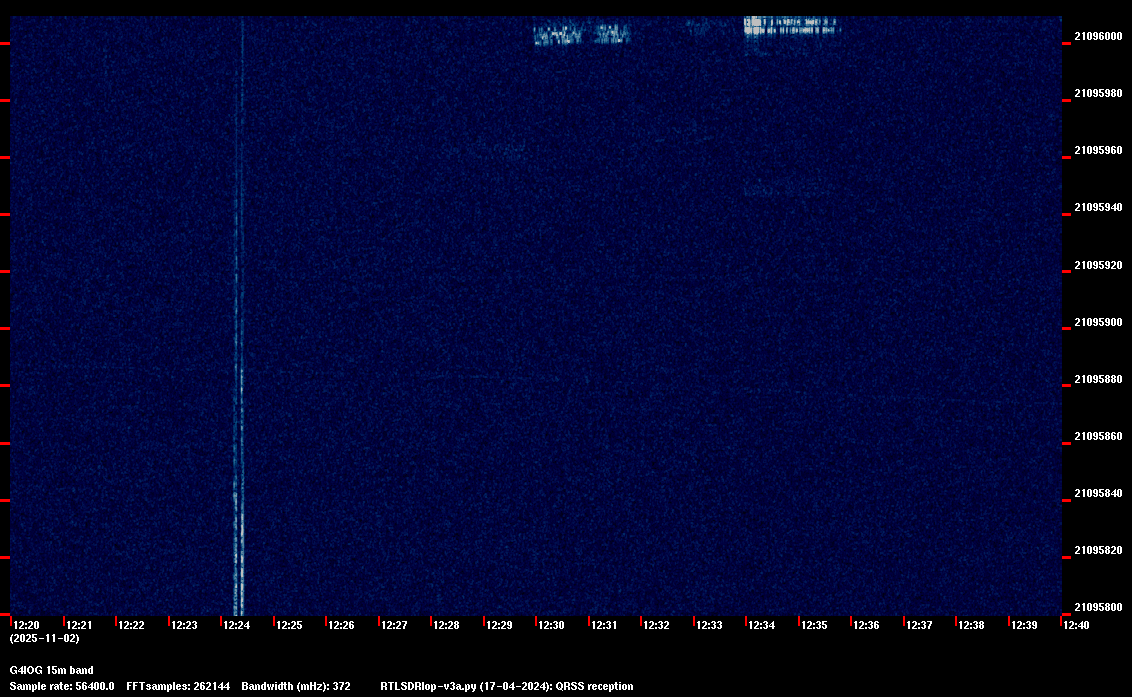Click the 12:24 time axis label
Image resolution: width=1132 pixels, height=697 pixels.
pos(236,625)
